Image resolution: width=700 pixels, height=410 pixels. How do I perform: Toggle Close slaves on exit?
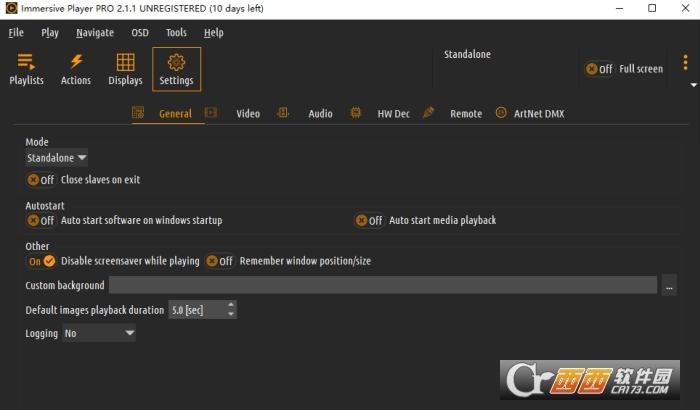pyautogui.click(x=41, y=180)
